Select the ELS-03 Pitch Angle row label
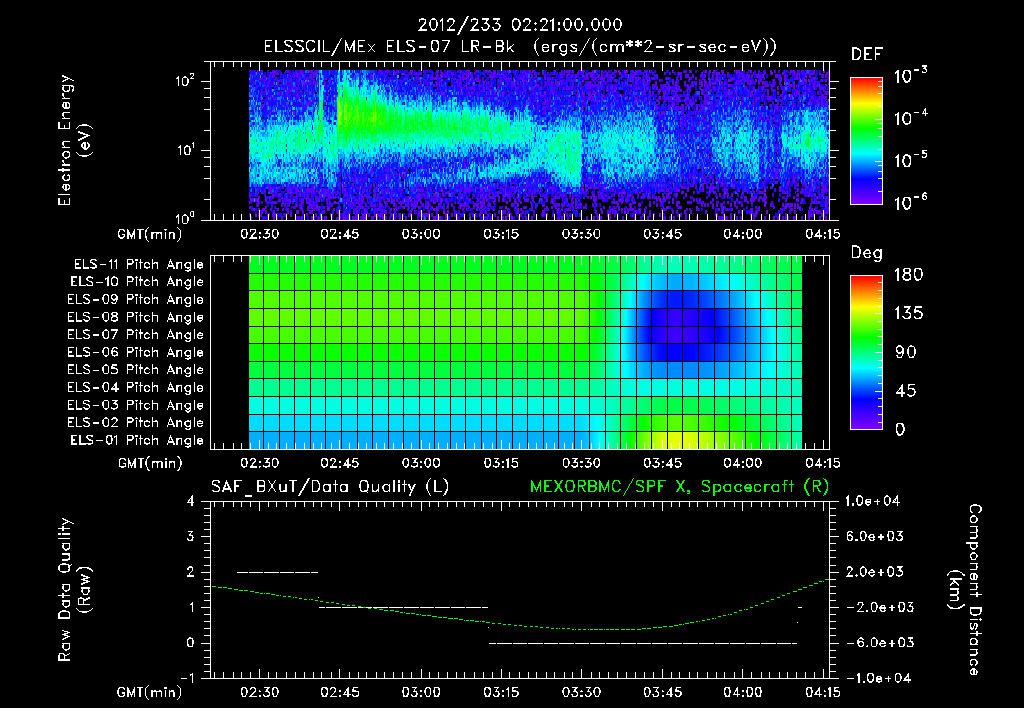Image resolution: width=1024 pixels, height=708 pixels. [x=136, y=405]
